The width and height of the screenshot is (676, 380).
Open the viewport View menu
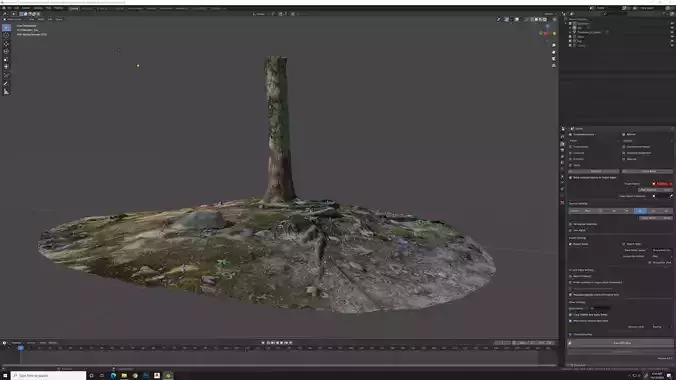(x=31, y=19)
